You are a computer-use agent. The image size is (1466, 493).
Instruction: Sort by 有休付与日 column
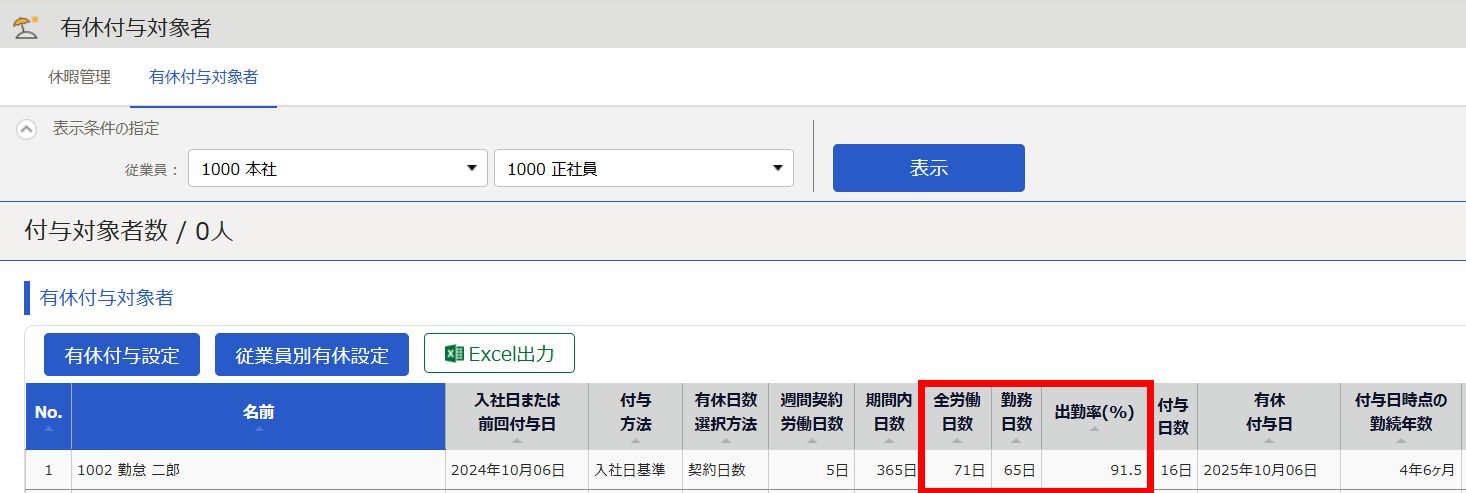(1269, 416)
